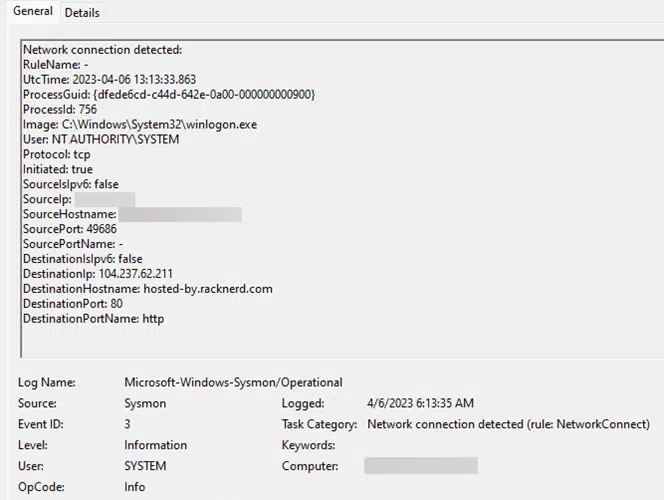Select the 'RuleName: -' line
This screenshot has width=664, height=500.
pos(55,65)
